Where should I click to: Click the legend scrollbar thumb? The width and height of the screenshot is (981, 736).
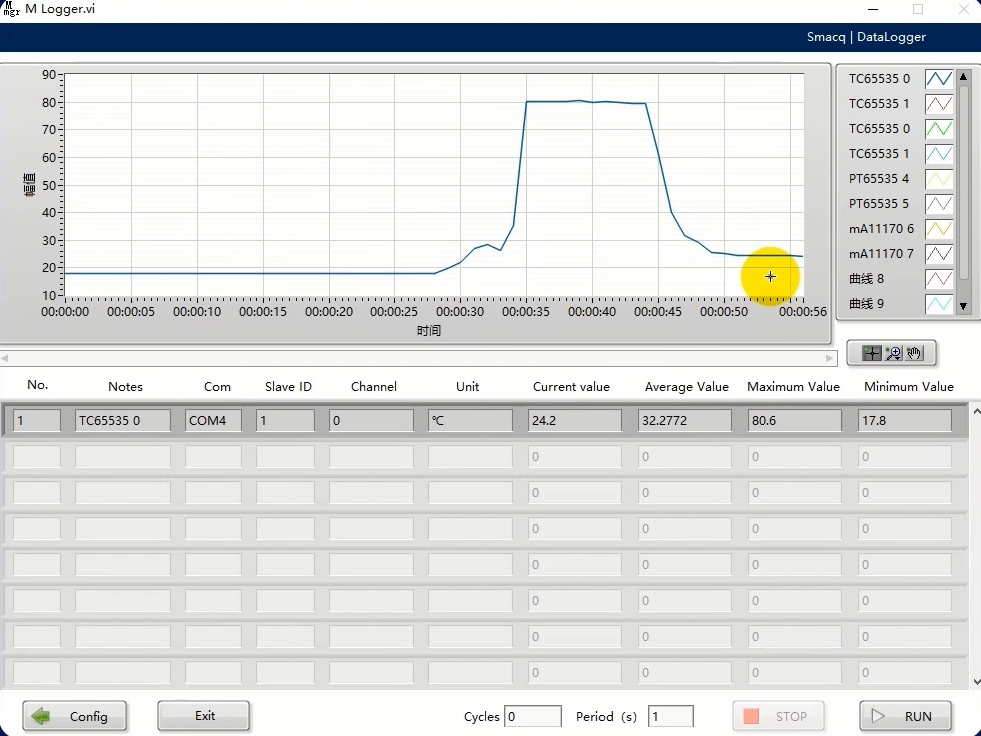(963, 181)
